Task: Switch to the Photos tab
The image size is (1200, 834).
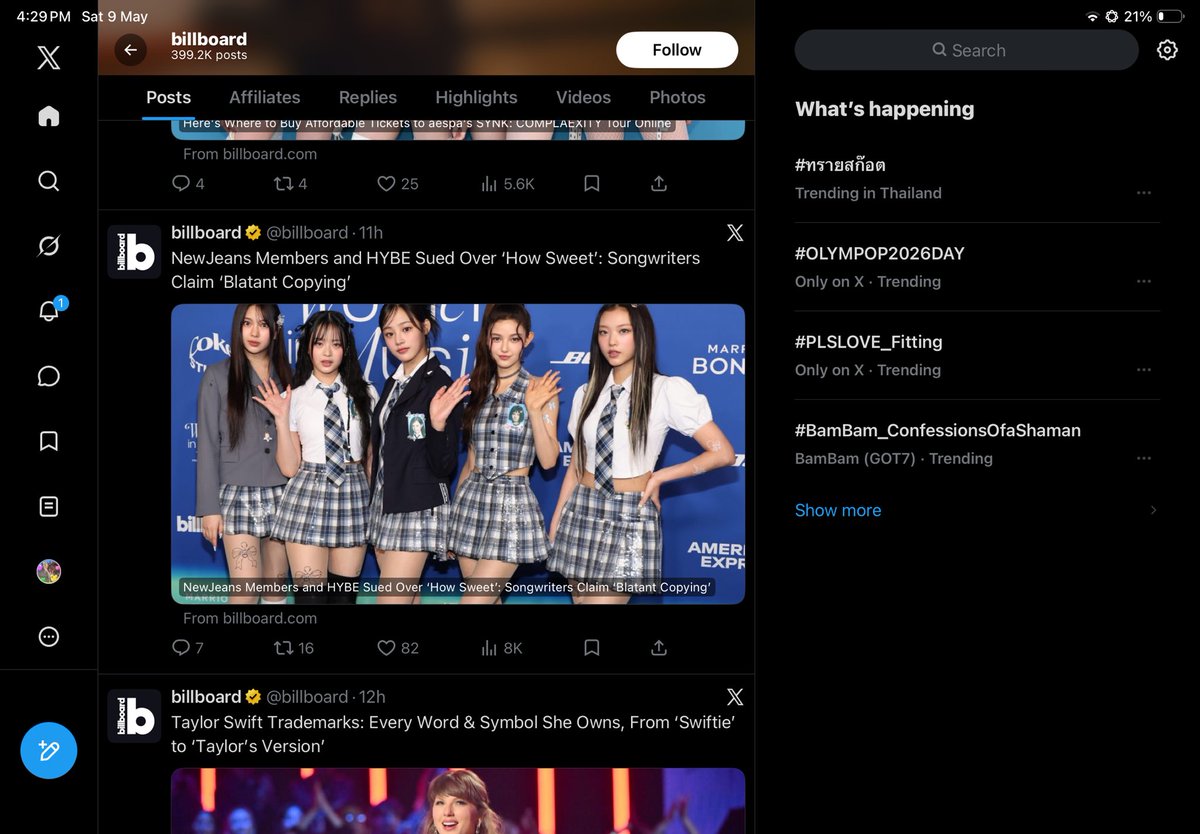Action: (x=677, y=97)
